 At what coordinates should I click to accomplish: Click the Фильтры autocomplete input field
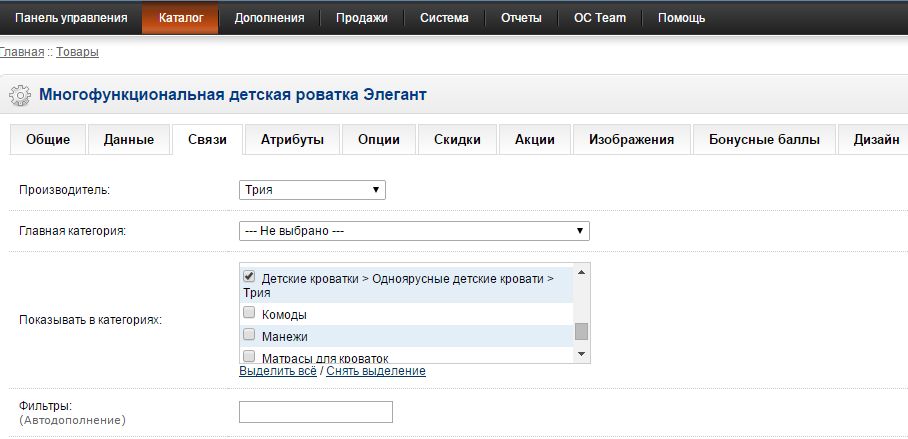pyautogui.click(x=315, y=412)
